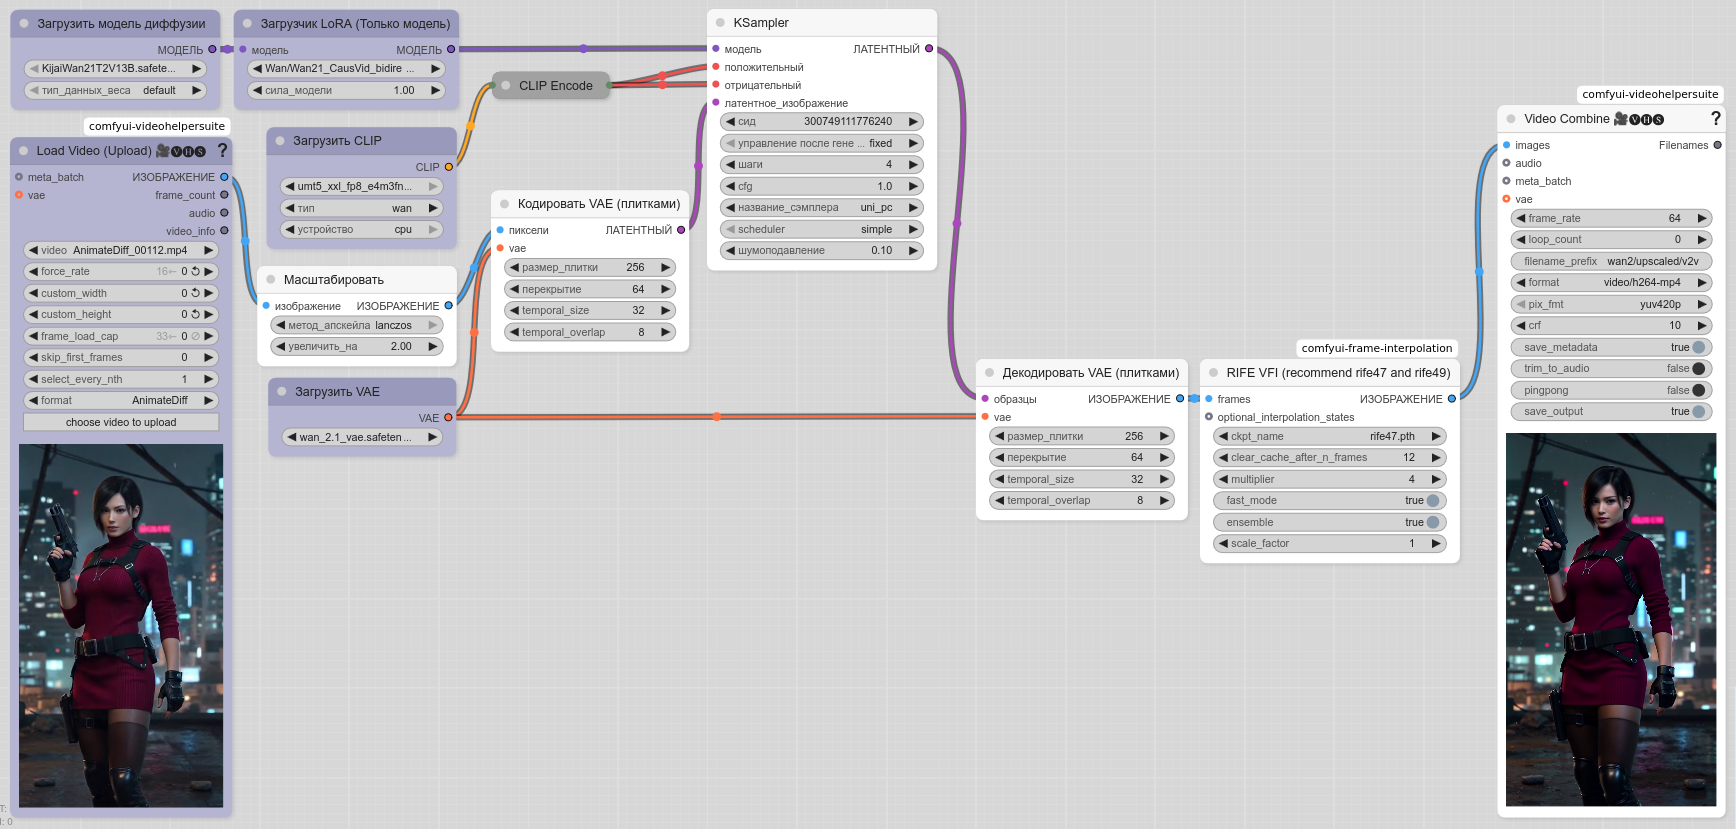Change название_сэмплера uni_pc selection
This screenshot has width=1736, height=829.
point(822,208)
